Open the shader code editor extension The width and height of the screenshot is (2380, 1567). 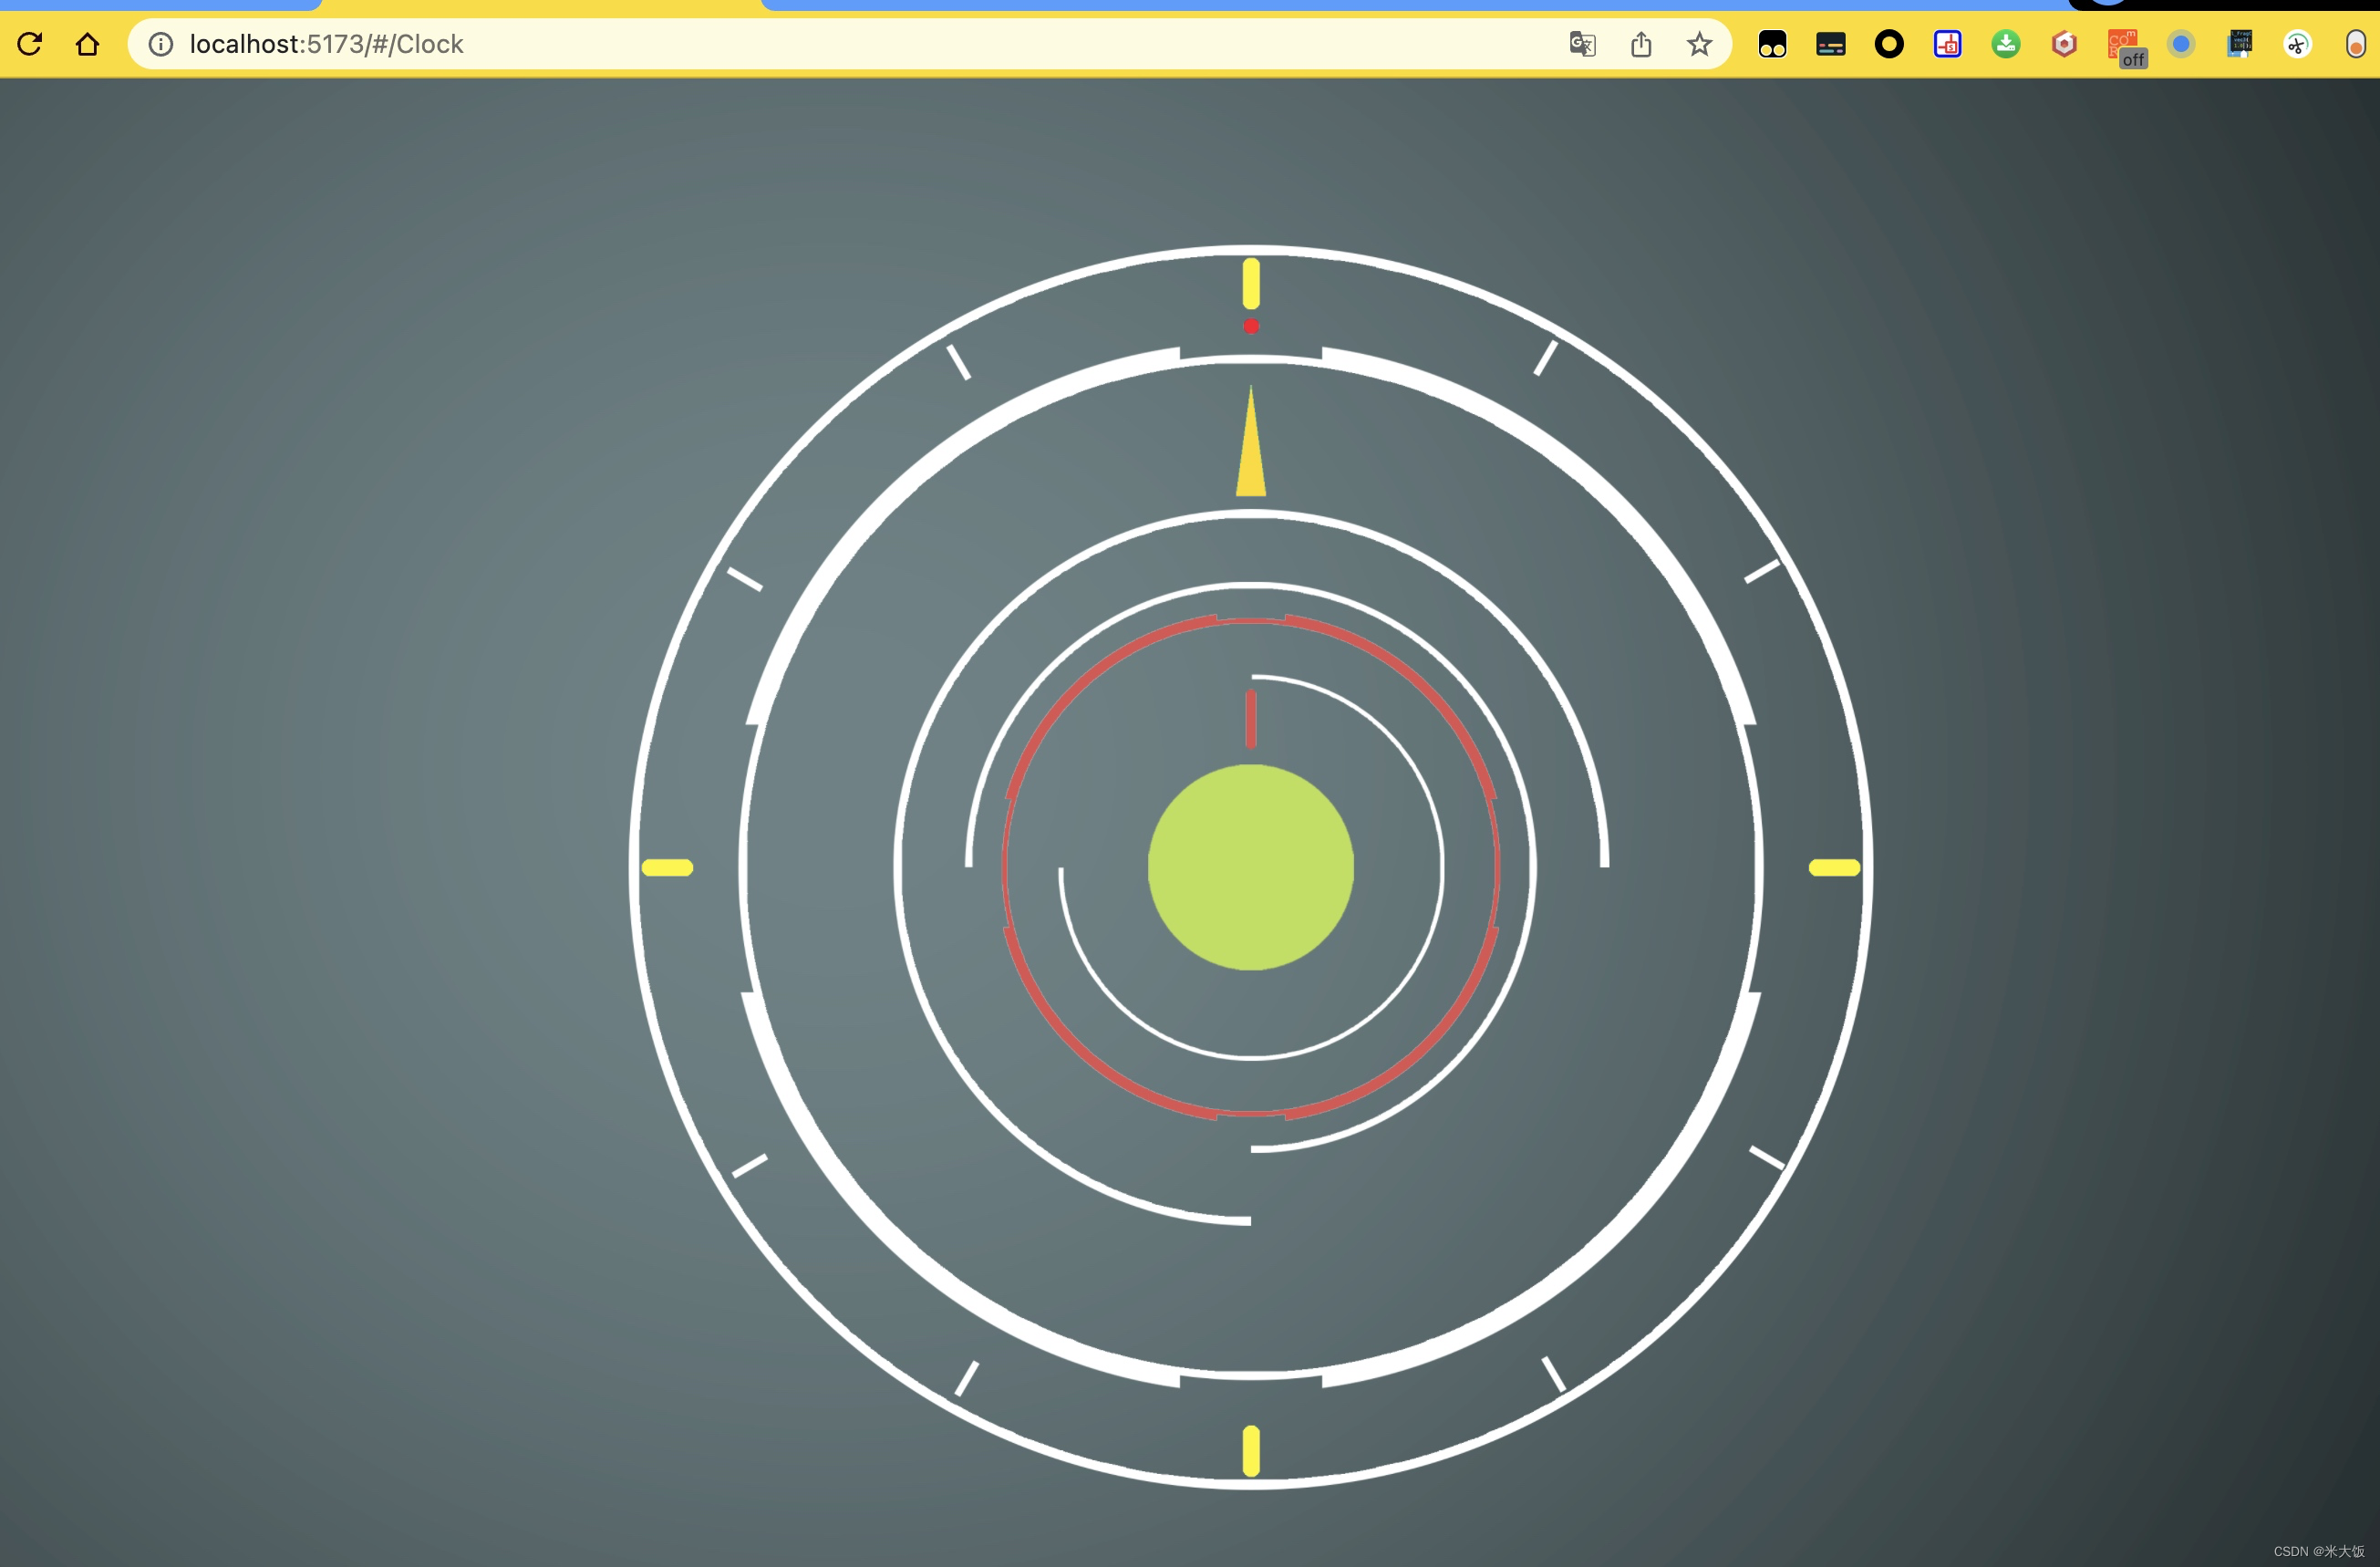[2240, 44]
